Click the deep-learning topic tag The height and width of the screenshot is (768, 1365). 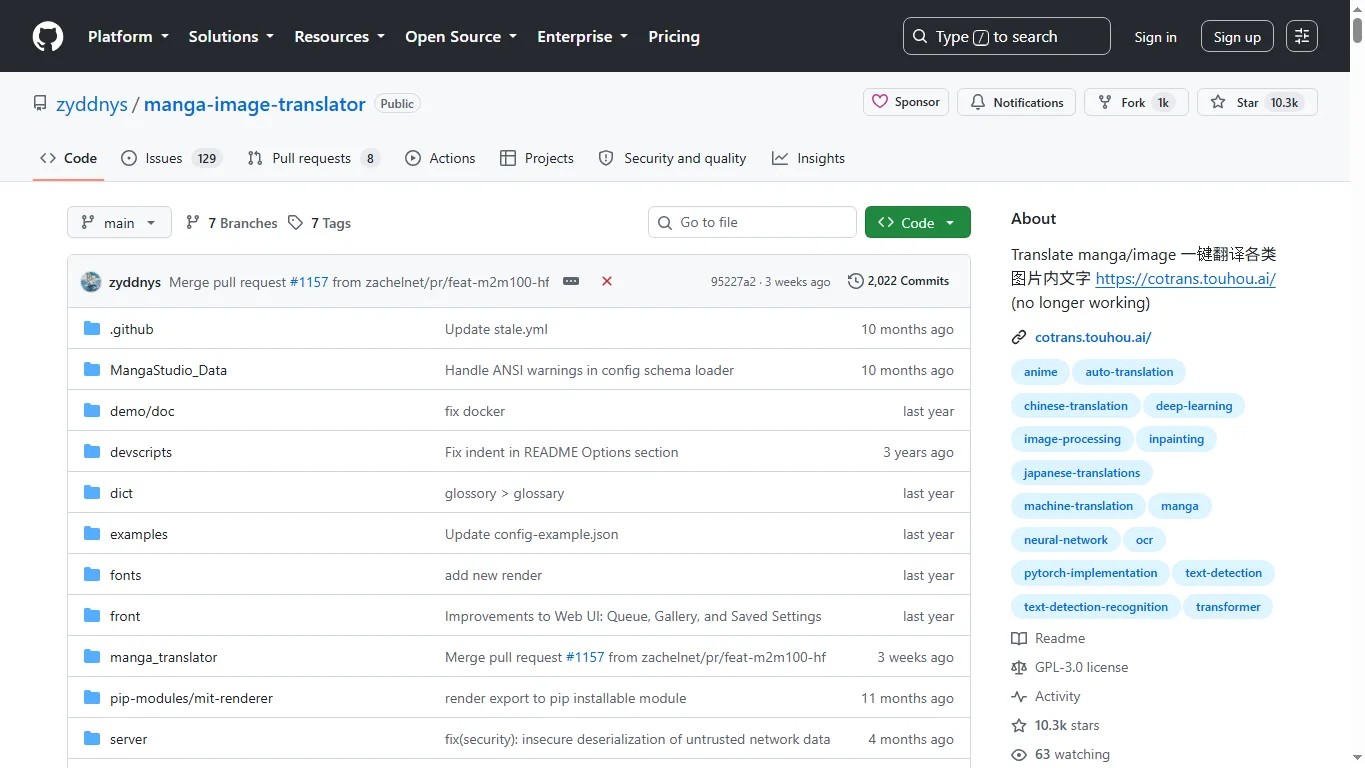click(x=1193, y=406)
